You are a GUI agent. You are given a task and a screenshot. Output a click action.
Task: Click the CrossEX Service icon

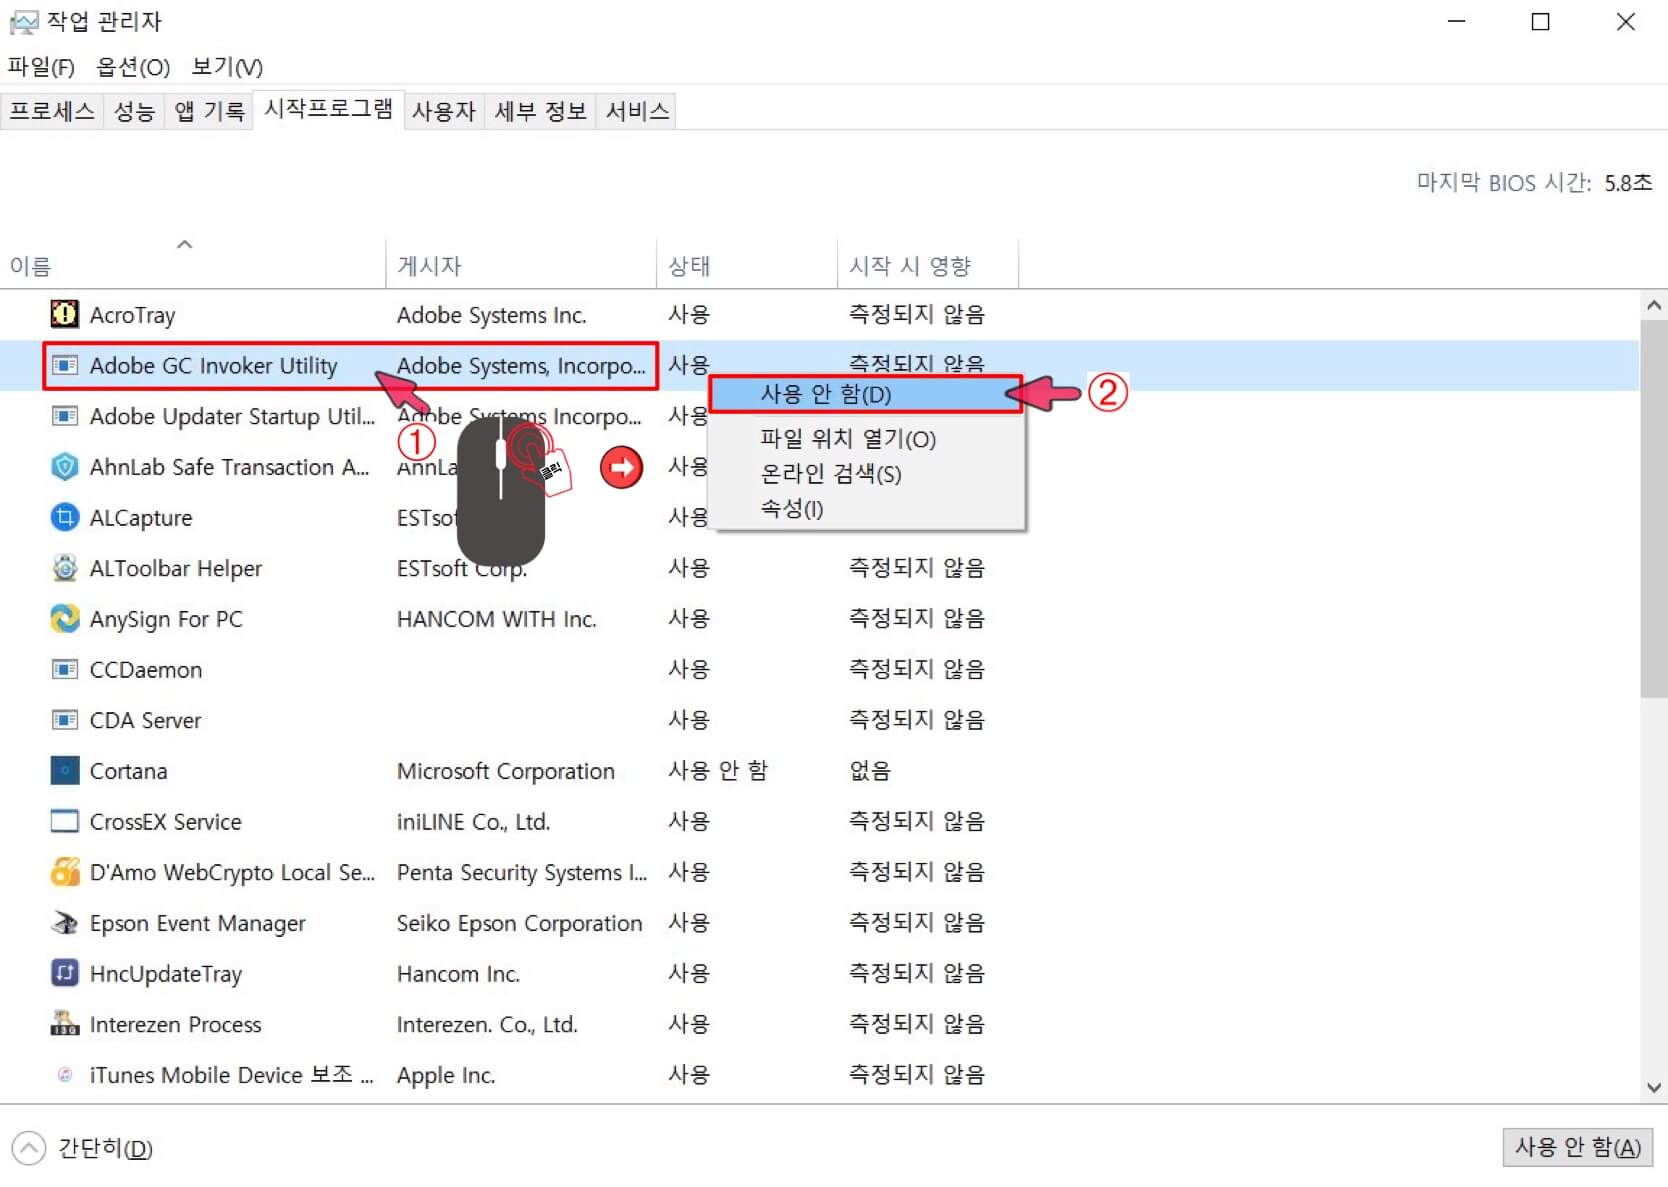(64, 821)
